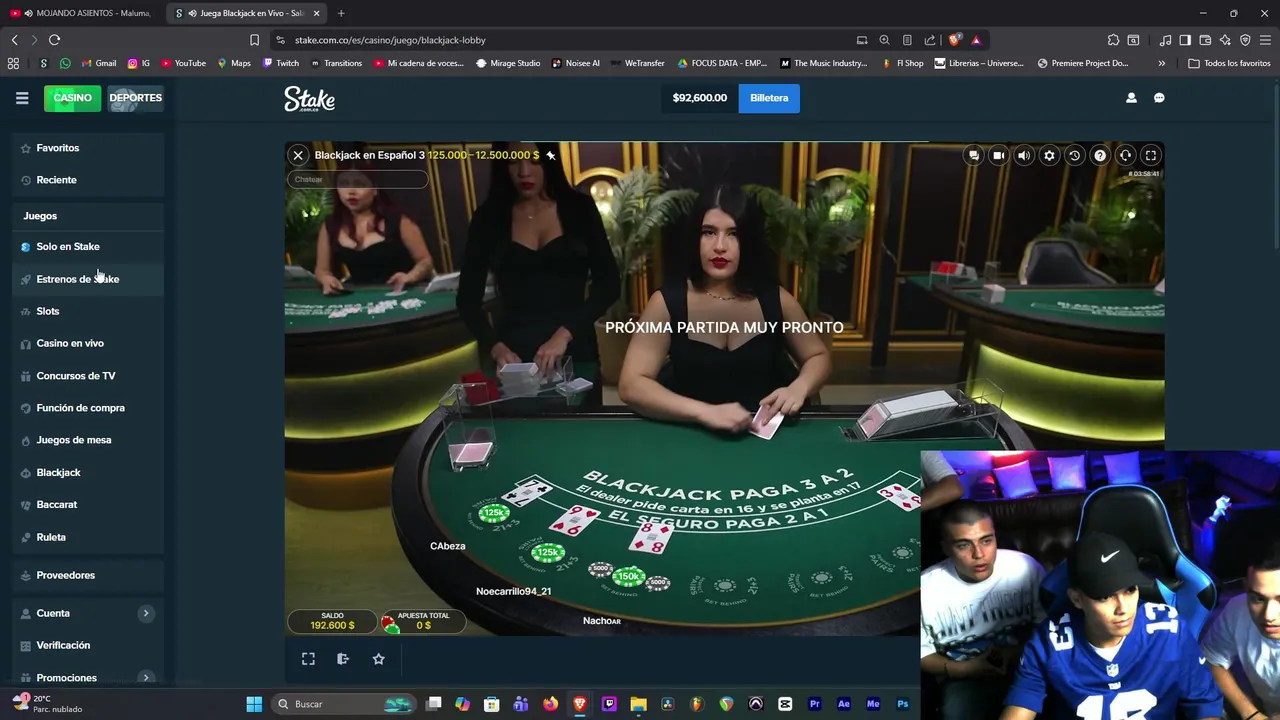Open Casino en vivo category
The width and height of the screenshot is (1280, 720).
coord(88,343)
